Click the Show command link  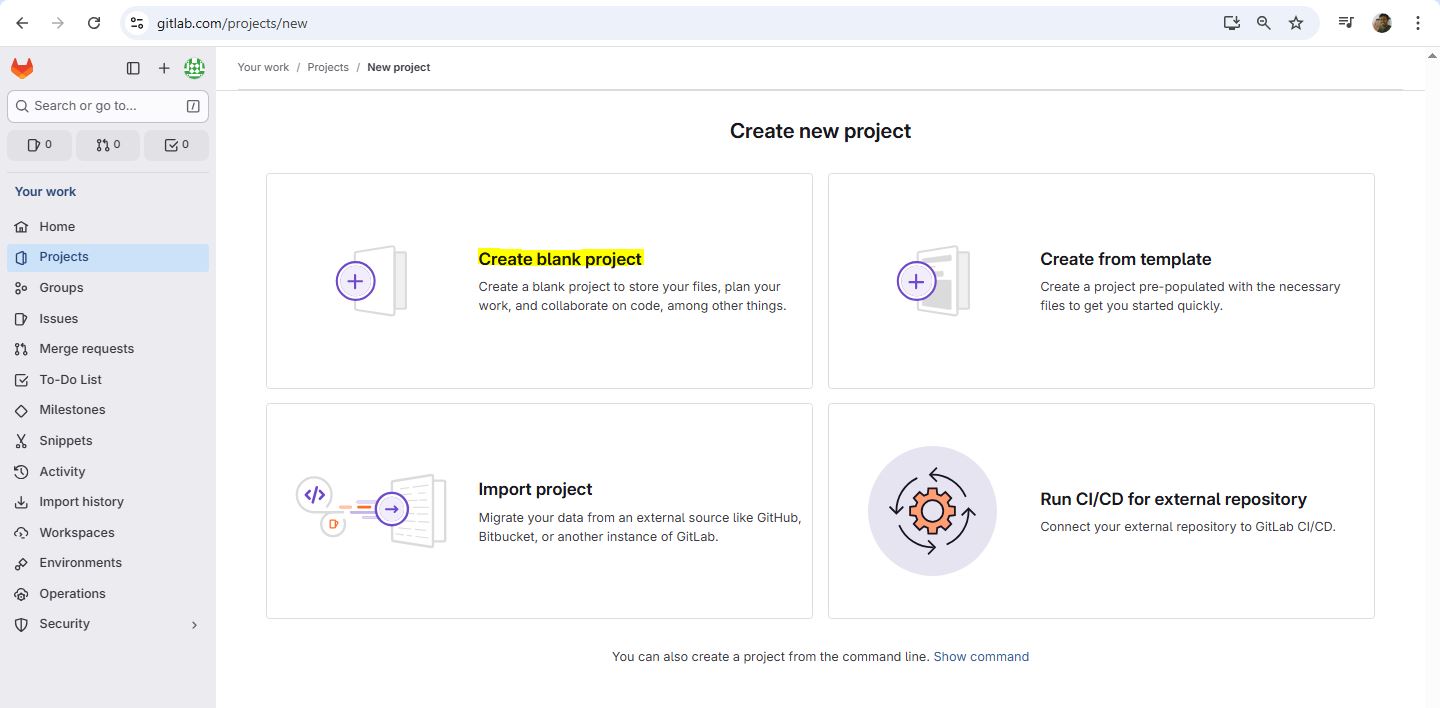pyautogui.click(x=981, y=657)
